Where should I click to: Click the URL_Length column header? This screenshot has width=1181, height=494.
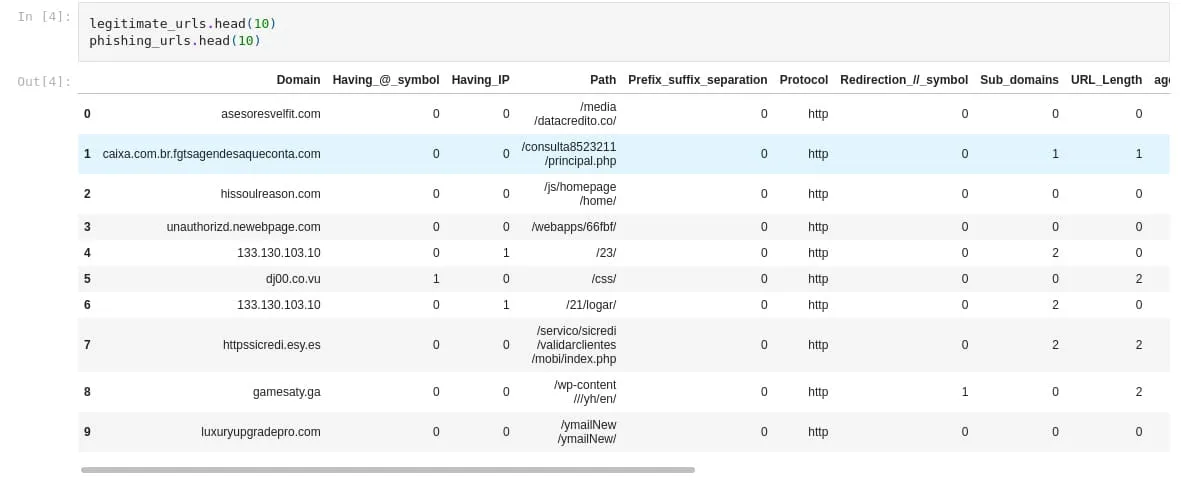pos(1106,80)
